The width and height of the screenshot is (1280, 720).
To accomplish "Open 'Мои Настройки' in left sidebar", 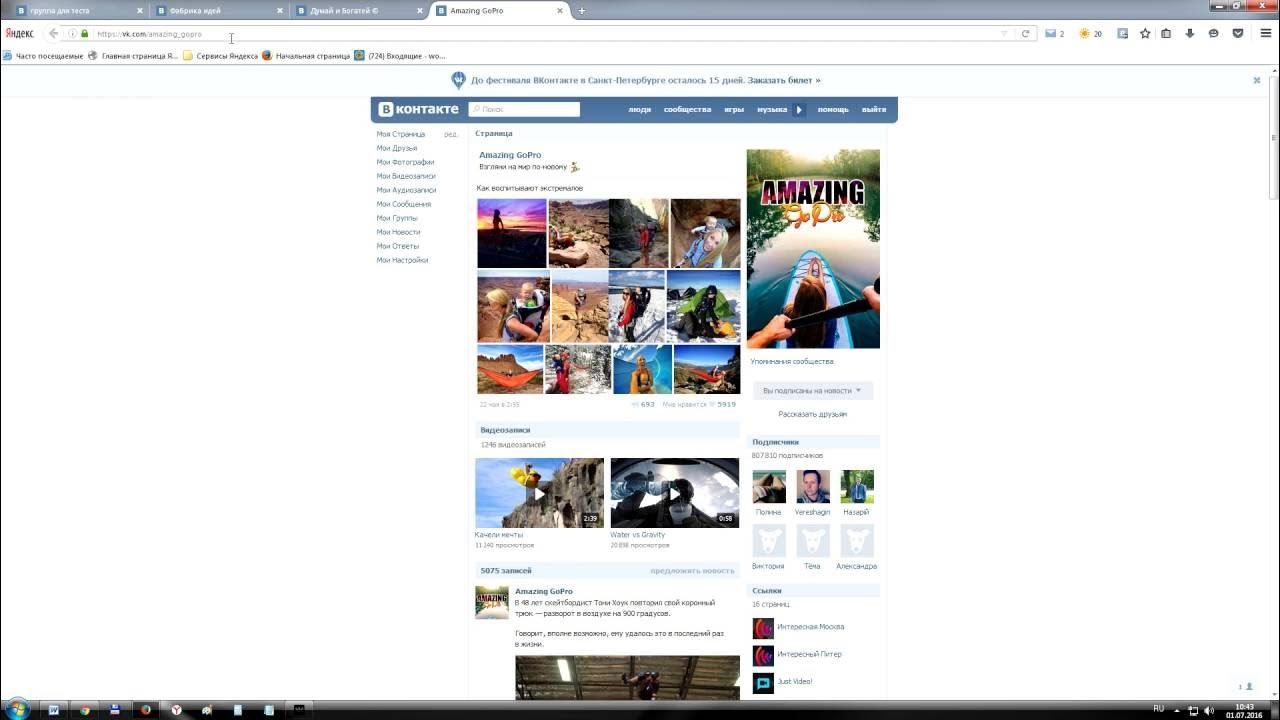I will 402,260.
